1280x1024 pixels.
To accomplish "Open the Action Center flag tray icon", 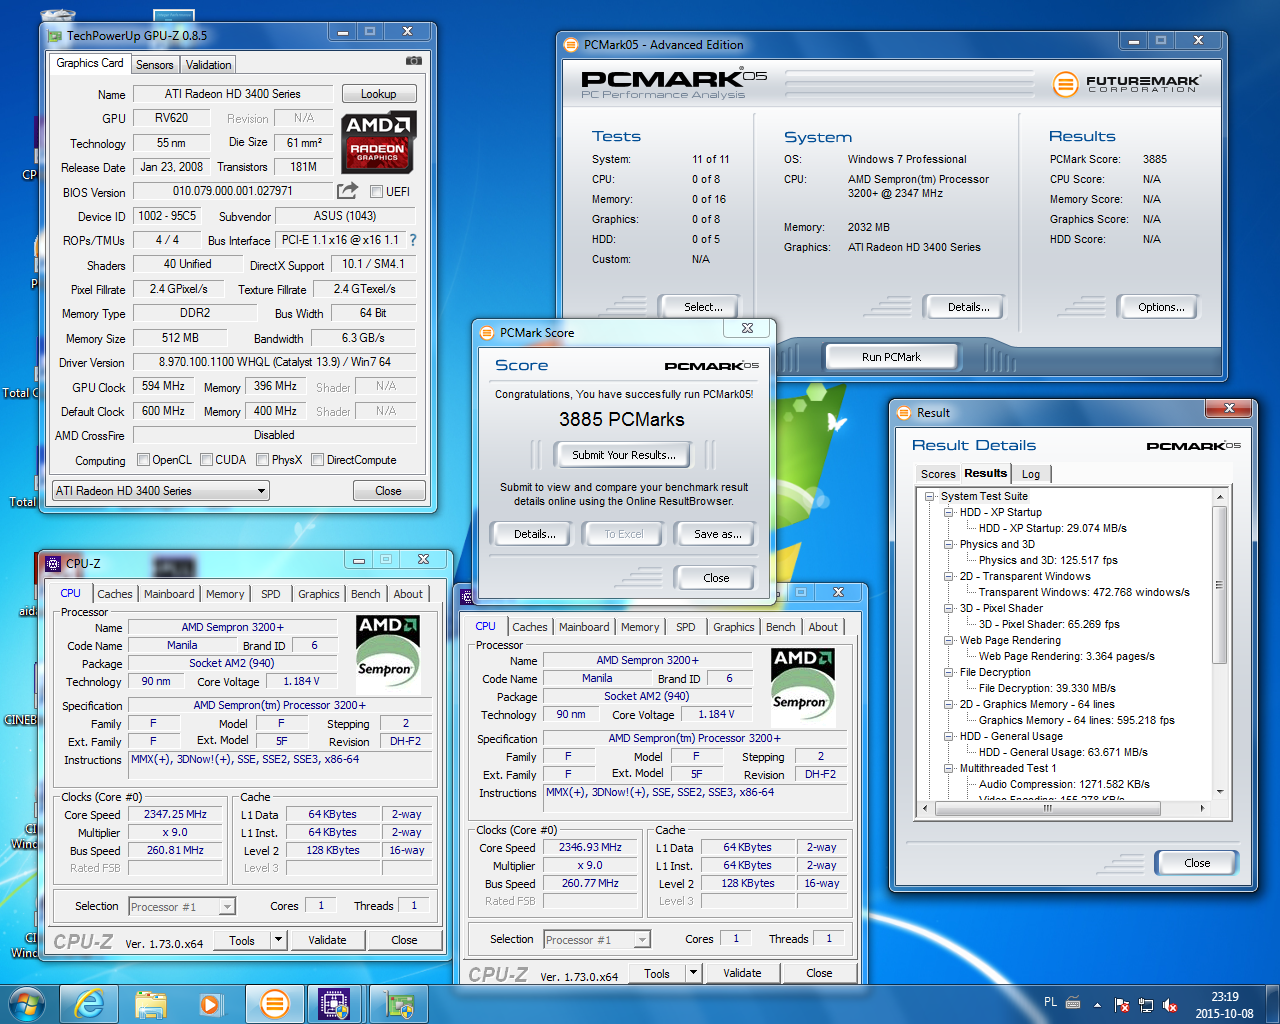I will 1122,1005.
